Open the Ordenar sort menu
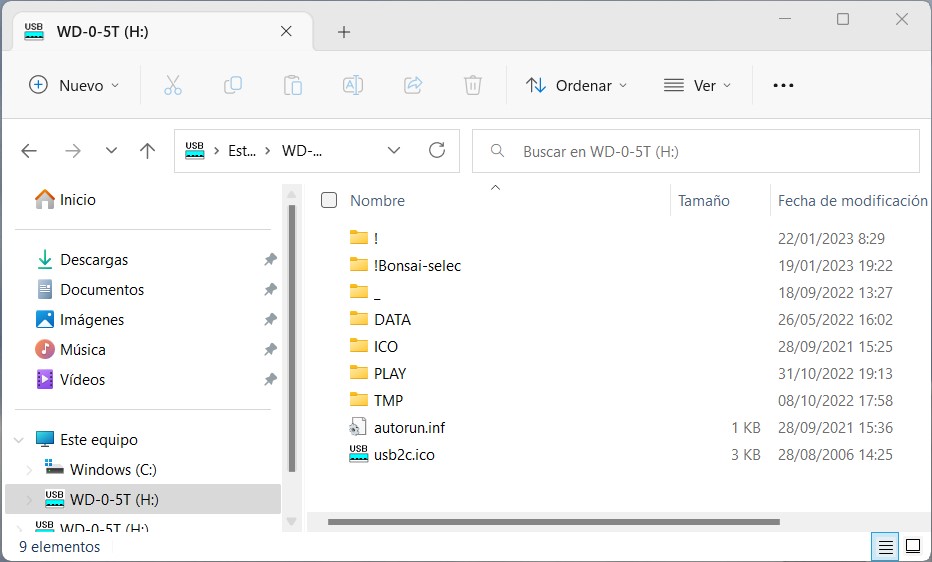The height and width of the screenshot is (562, 932). pos(577,86)
